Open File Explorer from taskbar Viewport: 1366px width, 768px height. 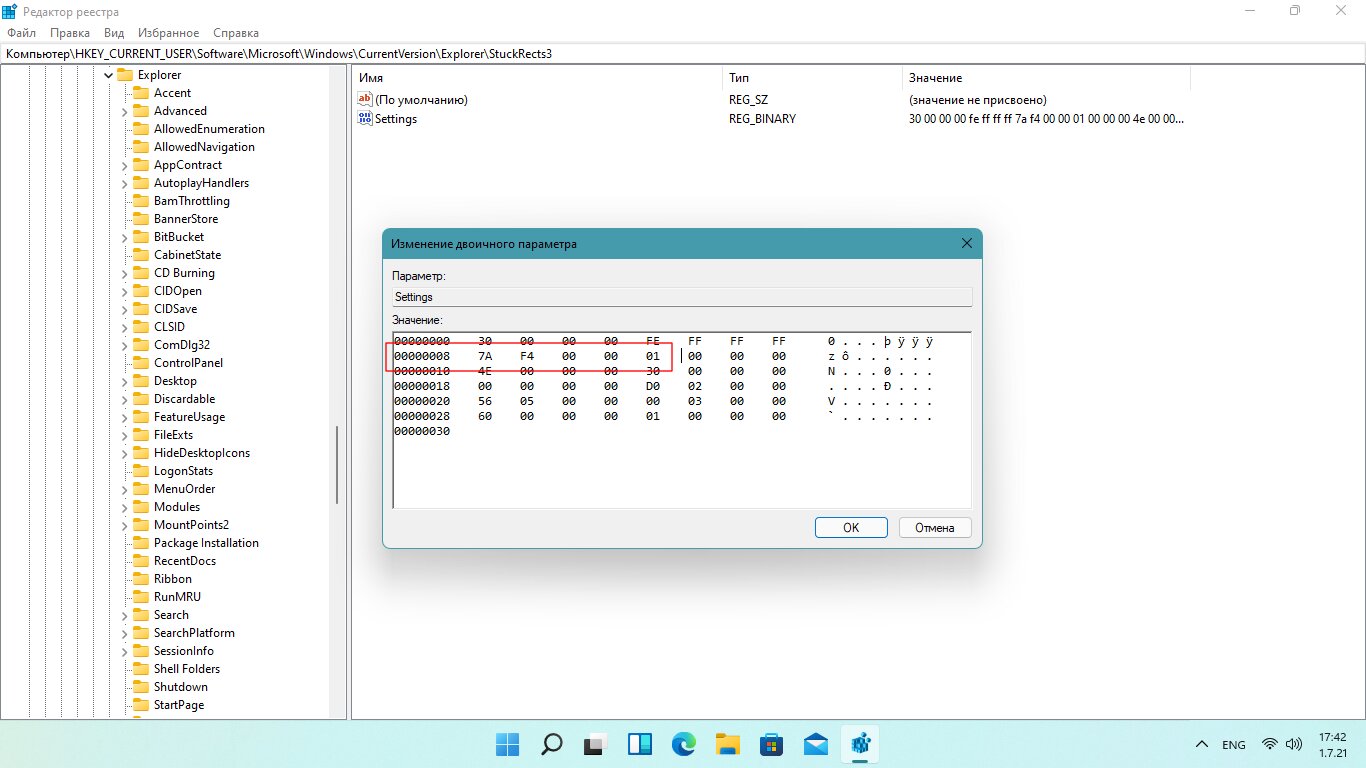pyautogui.click(x=727, y=744)
